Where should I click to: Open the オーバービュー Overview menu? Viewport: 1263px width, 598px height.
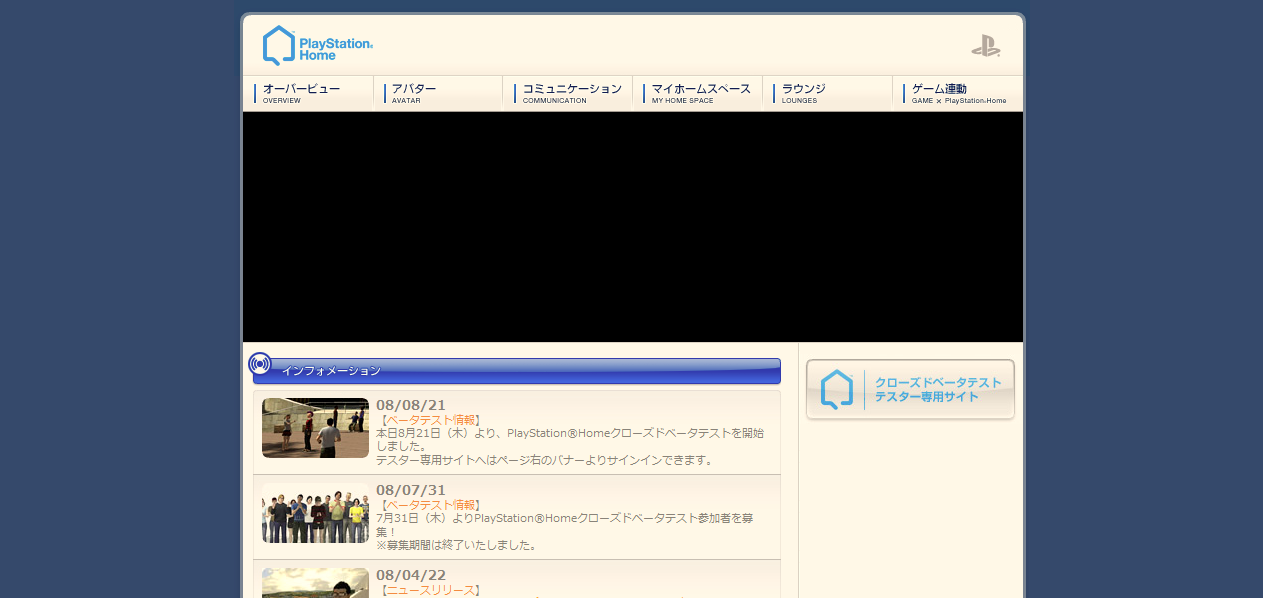pyautogui.click(x=308, y=93)
